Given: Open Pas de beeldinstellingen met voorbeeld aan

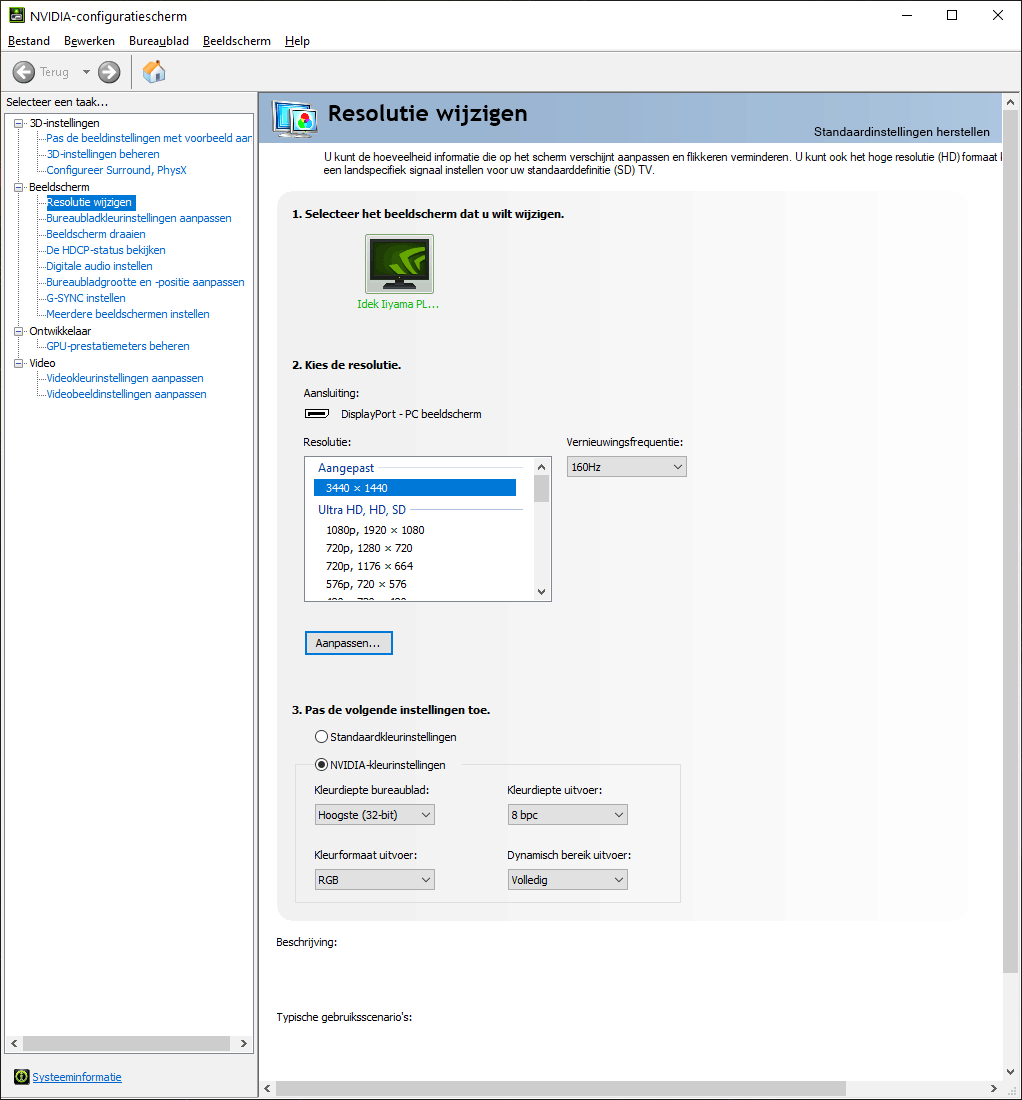Looking at the screenshot, I should [x=149, y=138].
